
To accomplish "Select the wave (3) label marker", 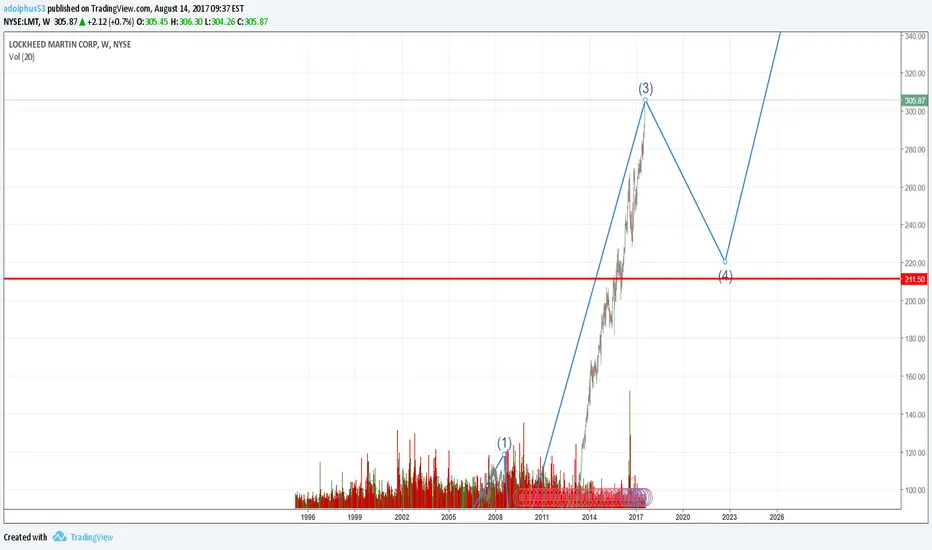I will pos(646,89).
